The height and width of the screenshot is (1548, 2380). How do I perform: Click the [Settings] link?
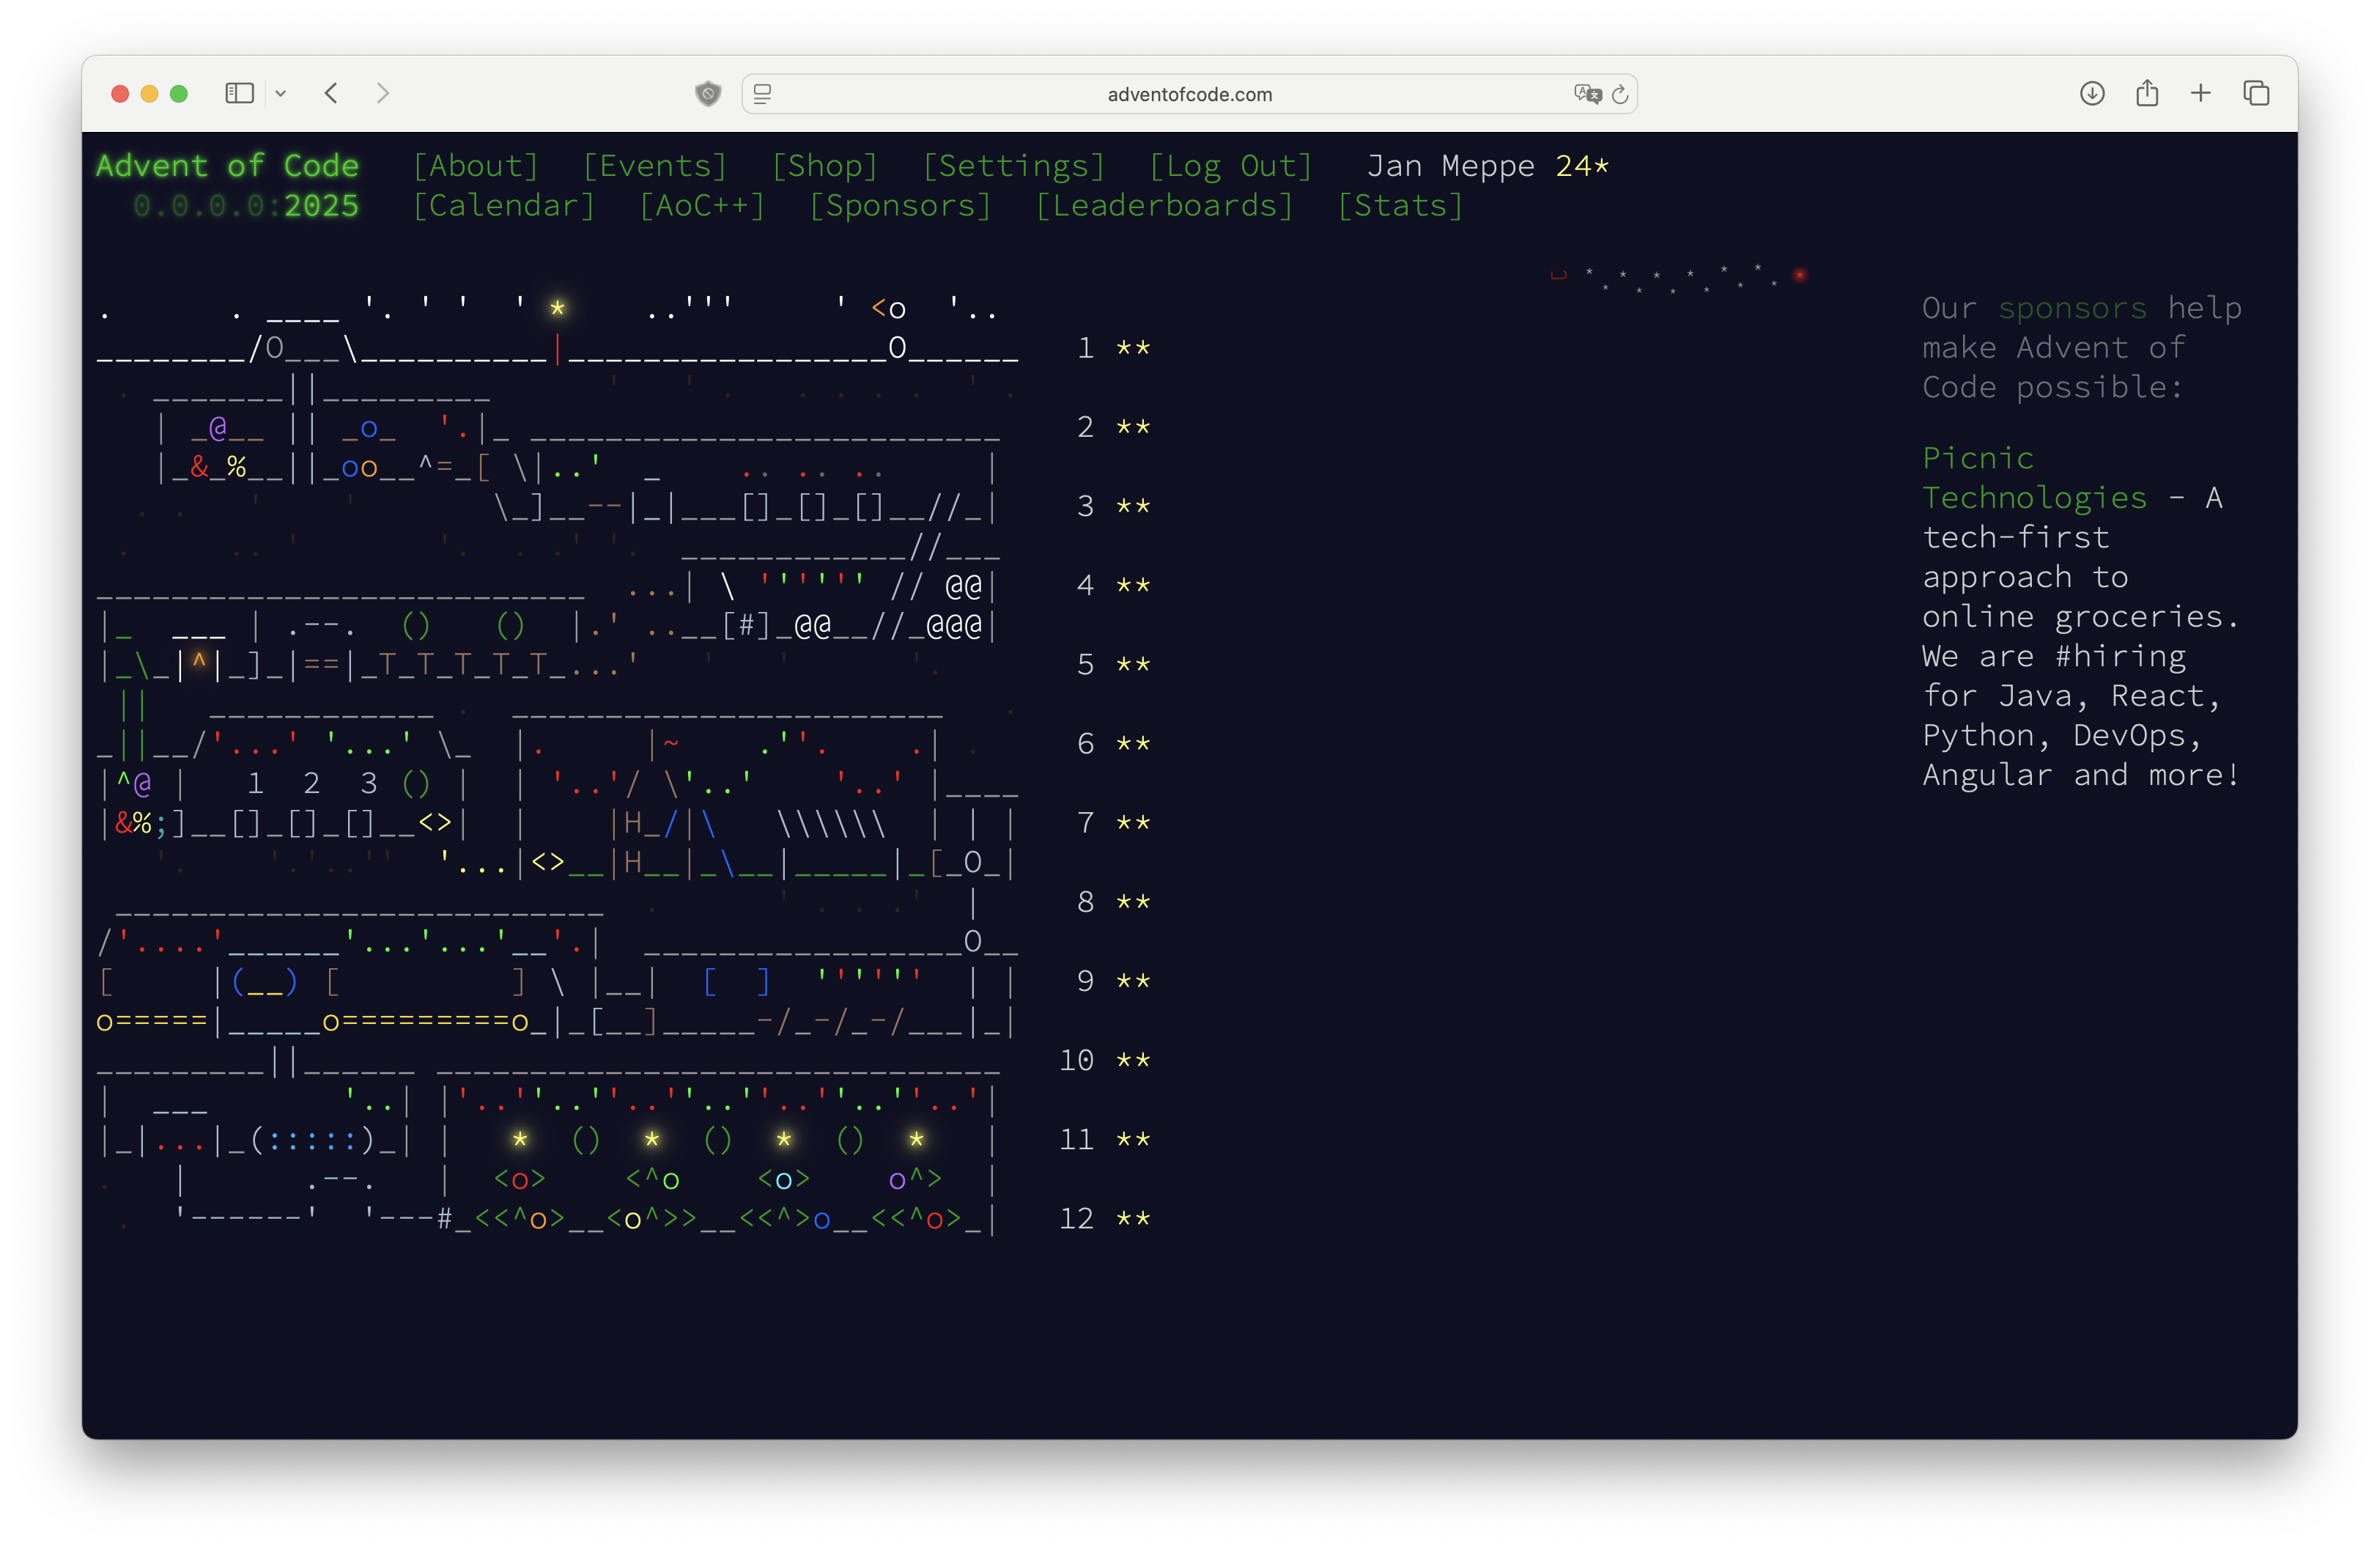[1013, 166]
